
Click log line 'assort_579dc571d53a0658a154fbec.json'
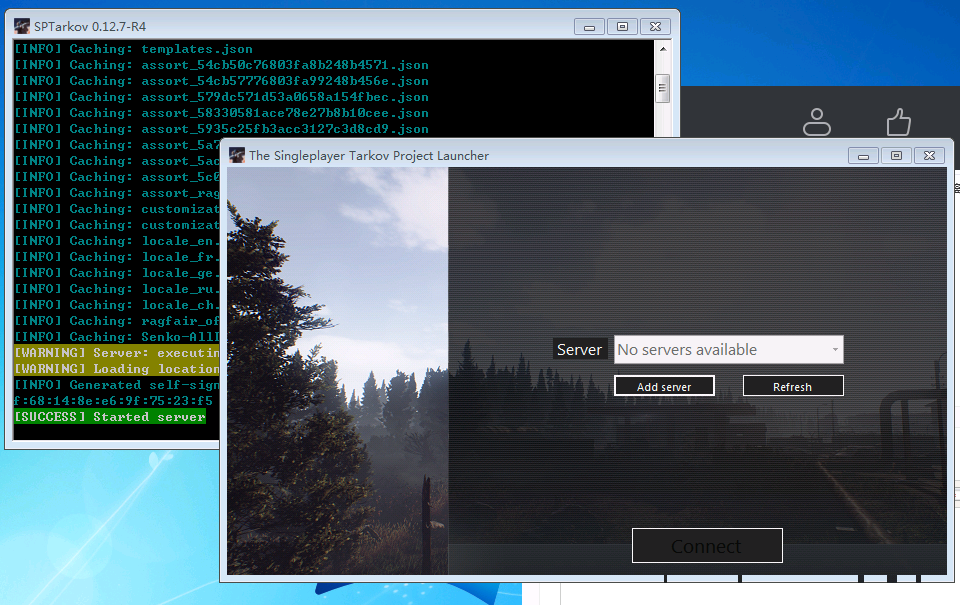point(221,97)
